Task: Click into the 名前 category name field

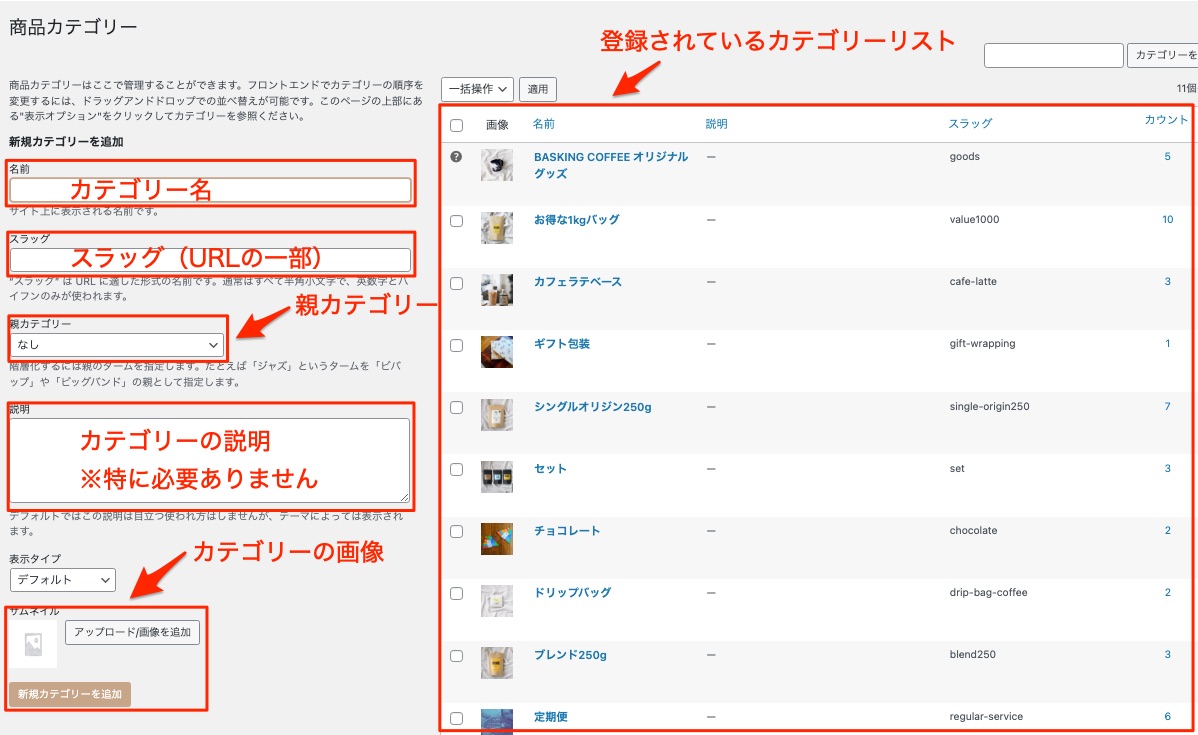Action: (x=210, y=190)
